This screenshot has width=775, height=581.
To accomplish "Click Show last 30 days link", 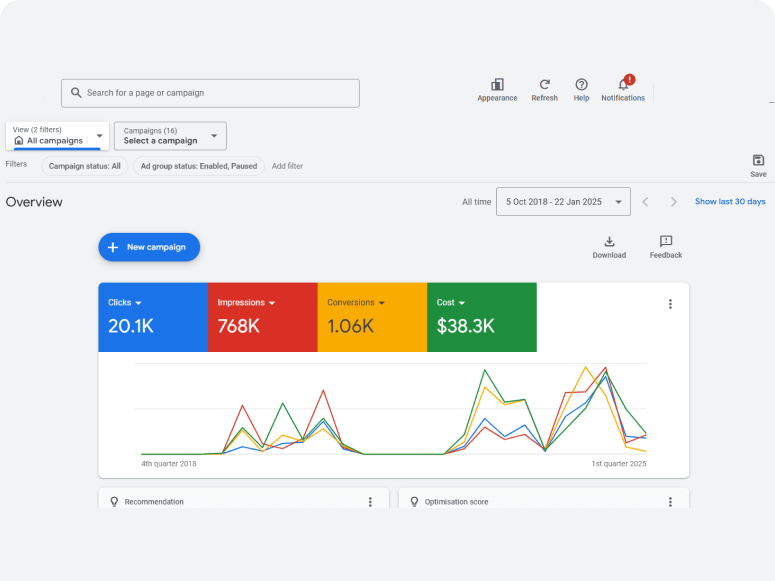I will point(730,202).
